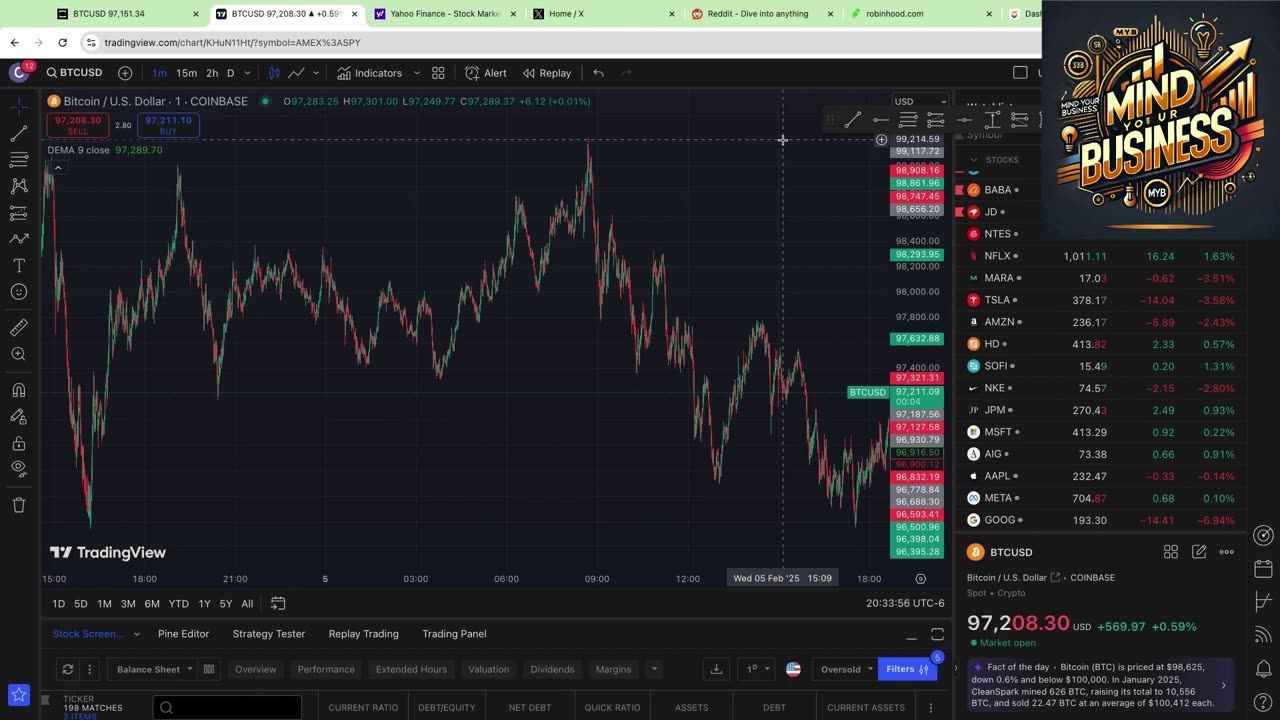Open the Trading Panel tab
This screenshot has width=1280, height=720.
(x=454, y=634)
